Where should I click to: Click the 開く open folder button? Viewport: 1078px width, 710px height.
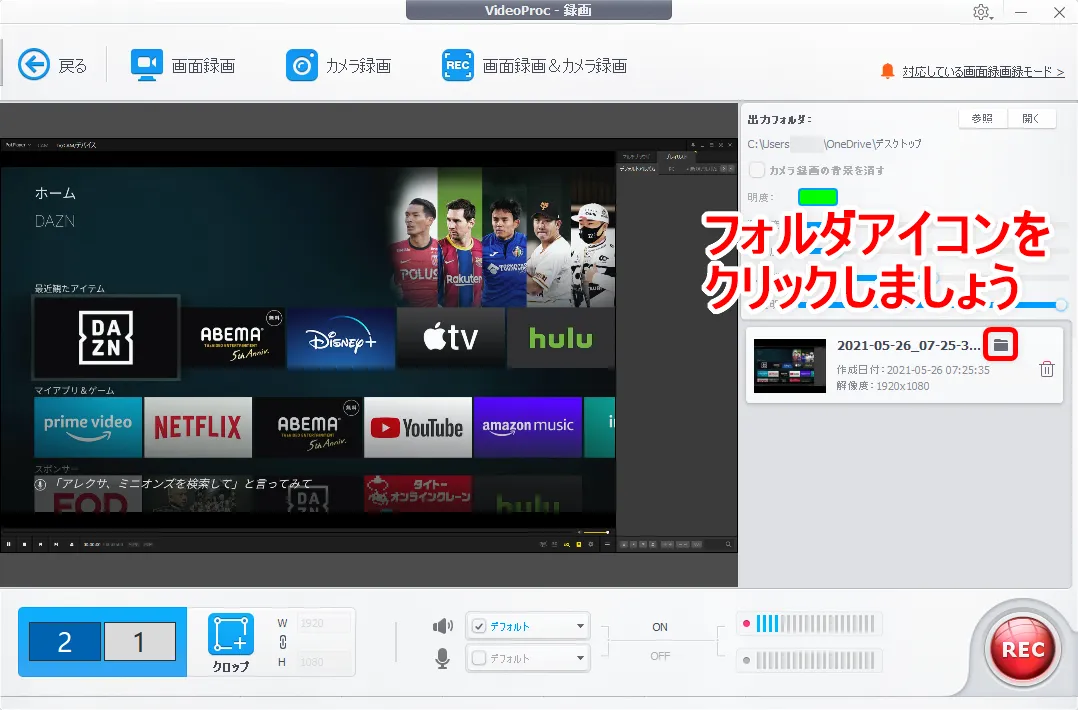[x=1031, y=118]
